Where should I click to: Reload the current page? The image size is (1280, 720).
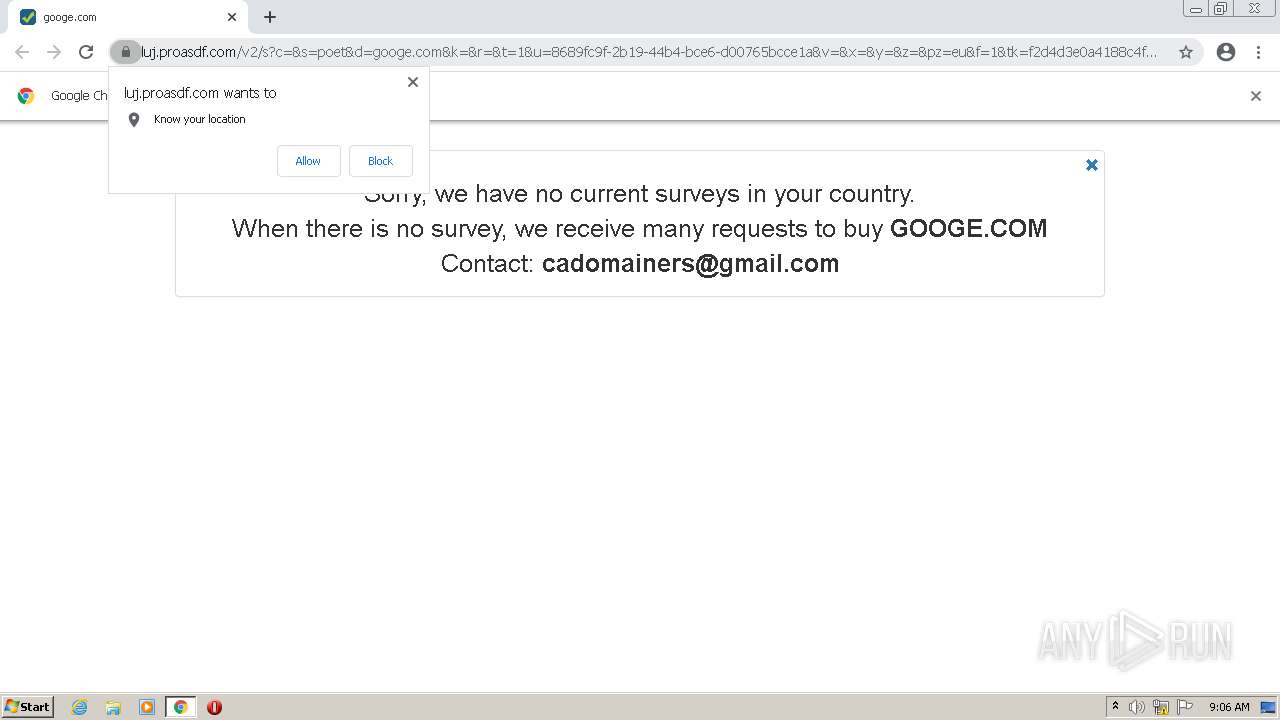coord(86,52)
